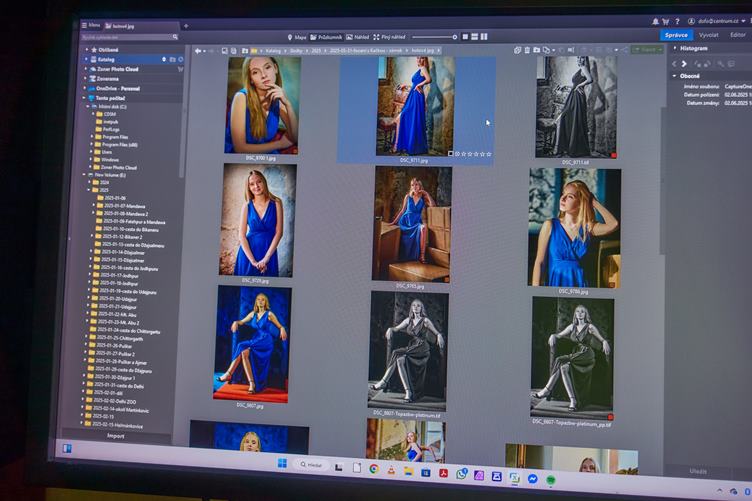Set star rating on DSC_9711.jpg
The image size is (752, 501).
pyautogui.click(x=473, y=154)
